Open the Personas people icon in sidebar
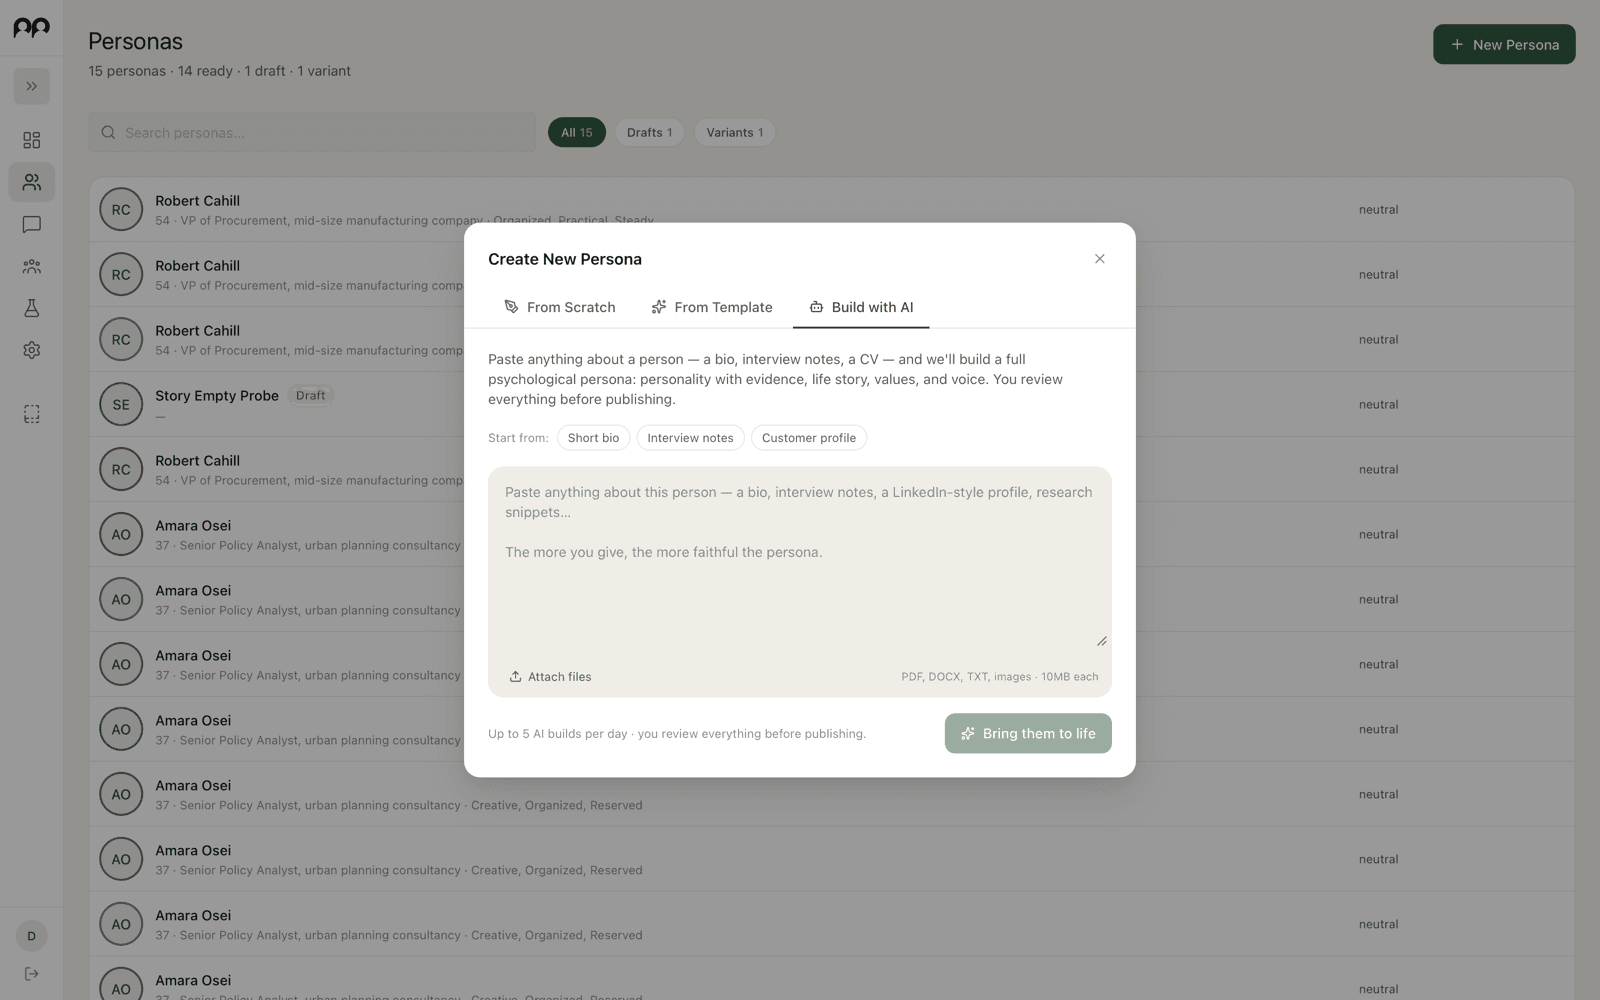The width and height of the screenshot is (1600, 1000). tap(31, 182)
